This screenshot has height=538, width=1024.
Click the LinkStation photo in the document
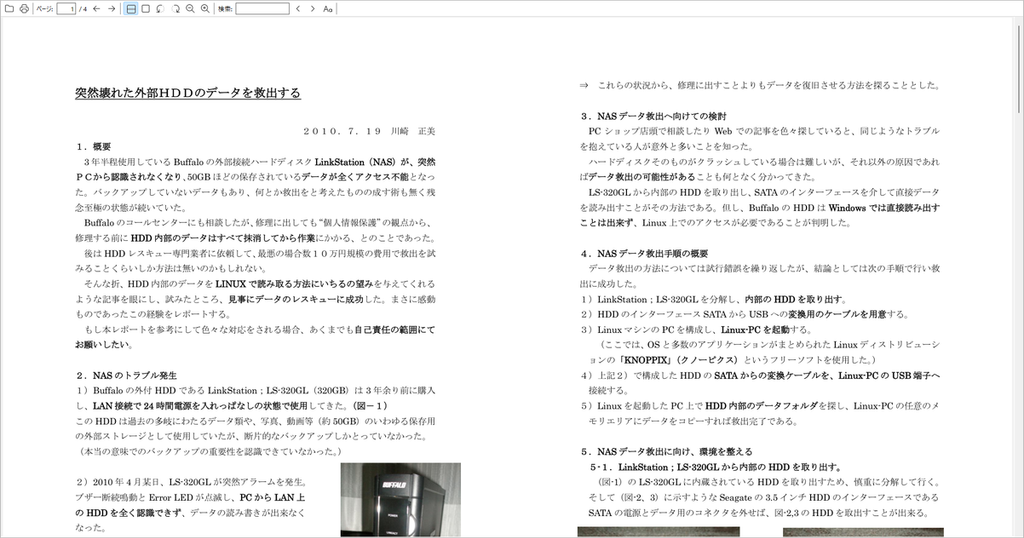(400, 500)
